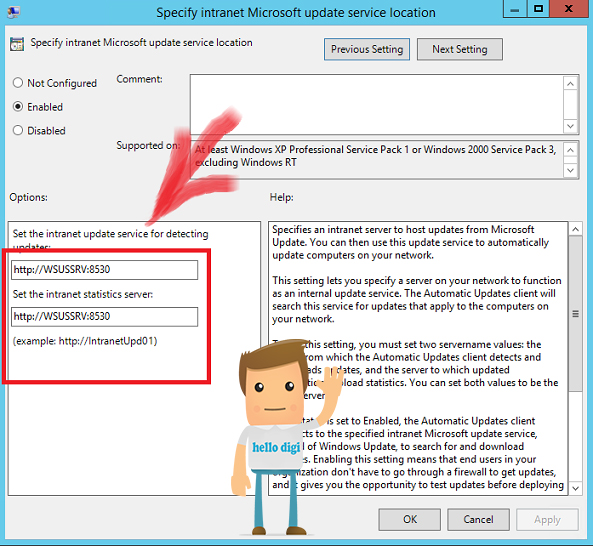Close the dialog with the X button
This screenshot has width=593, height=546.
[568, 9]
